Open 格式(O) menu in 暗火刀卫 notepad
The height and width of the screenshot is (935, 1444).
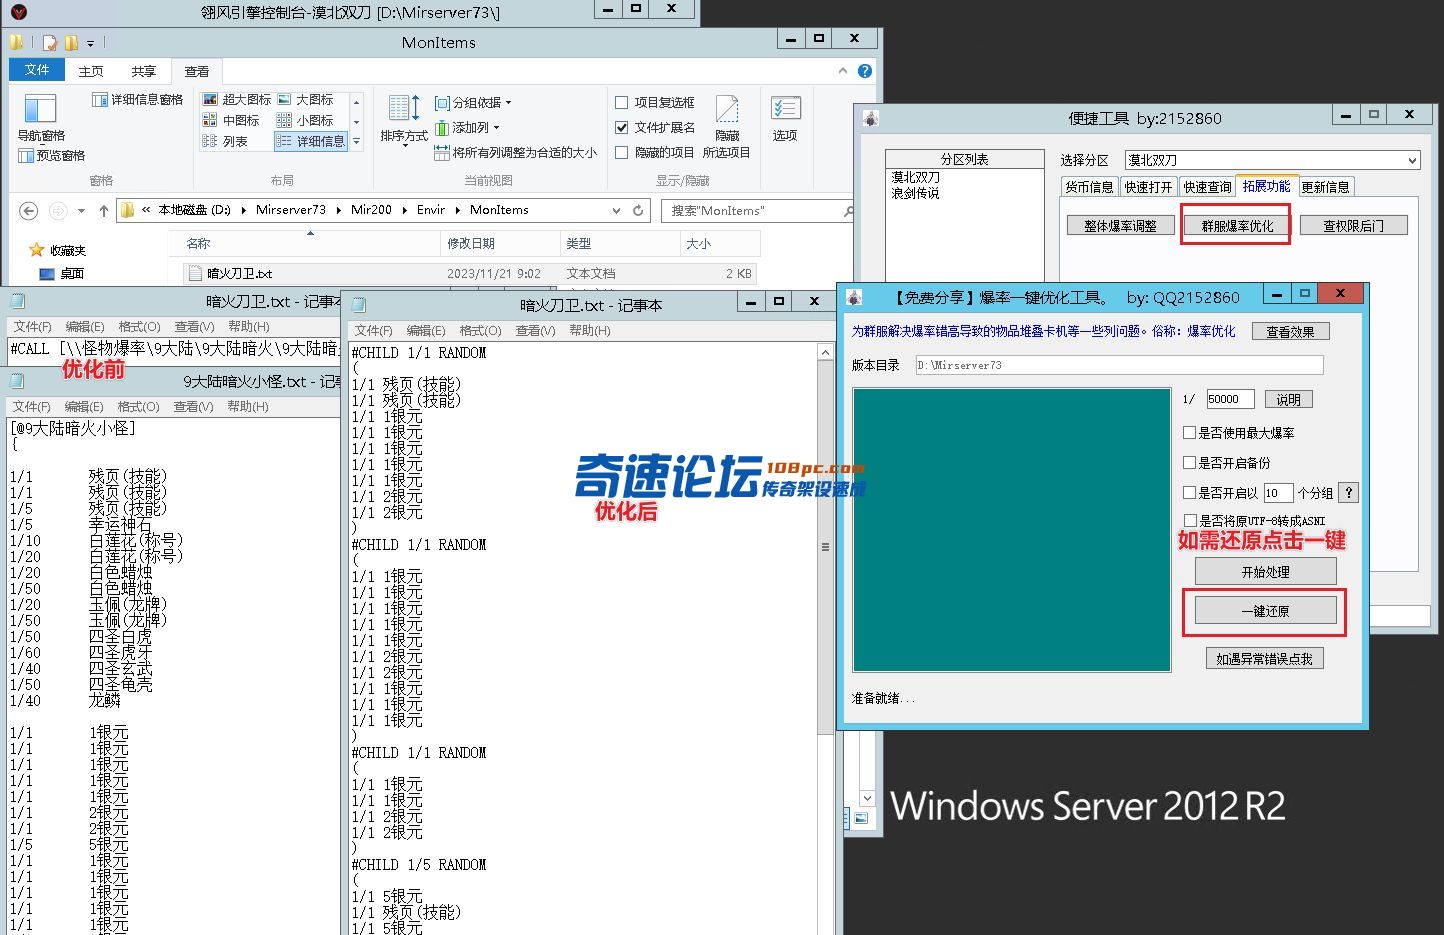coord(479,330)
